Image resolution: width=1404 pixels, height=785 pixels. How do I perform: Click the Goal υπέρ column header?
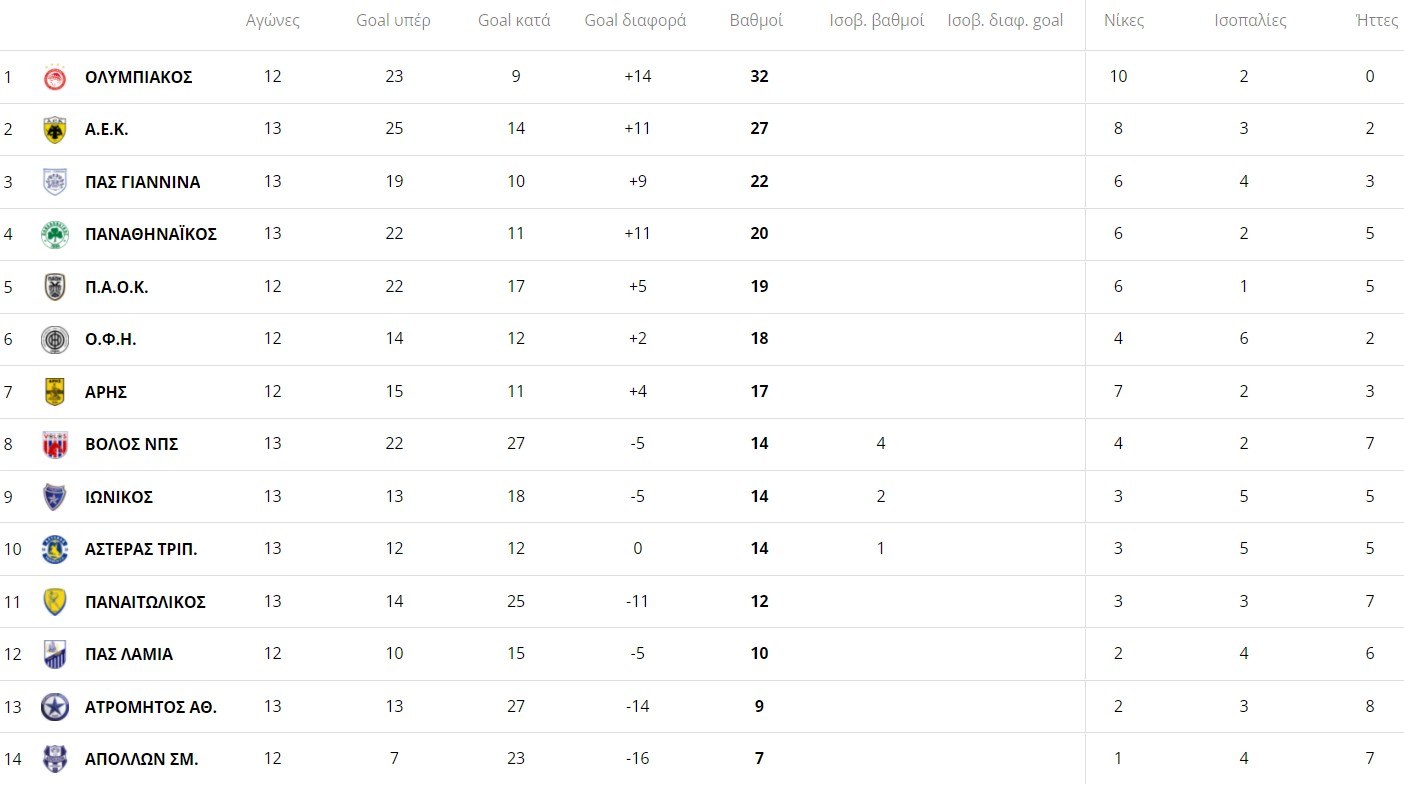393,20
